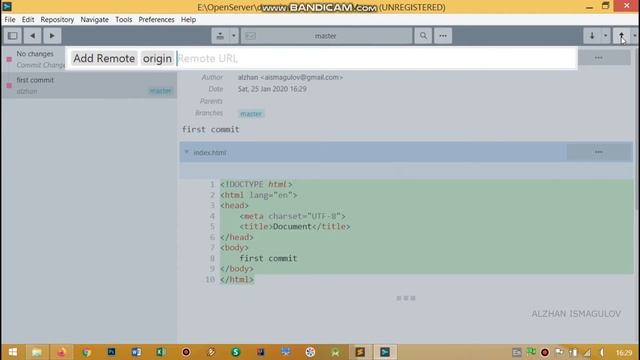Image resolution: width=640 pixels, height=360 pixels.
Task: Open Chrome from the taskbar
Action: [x=86, y=352]
